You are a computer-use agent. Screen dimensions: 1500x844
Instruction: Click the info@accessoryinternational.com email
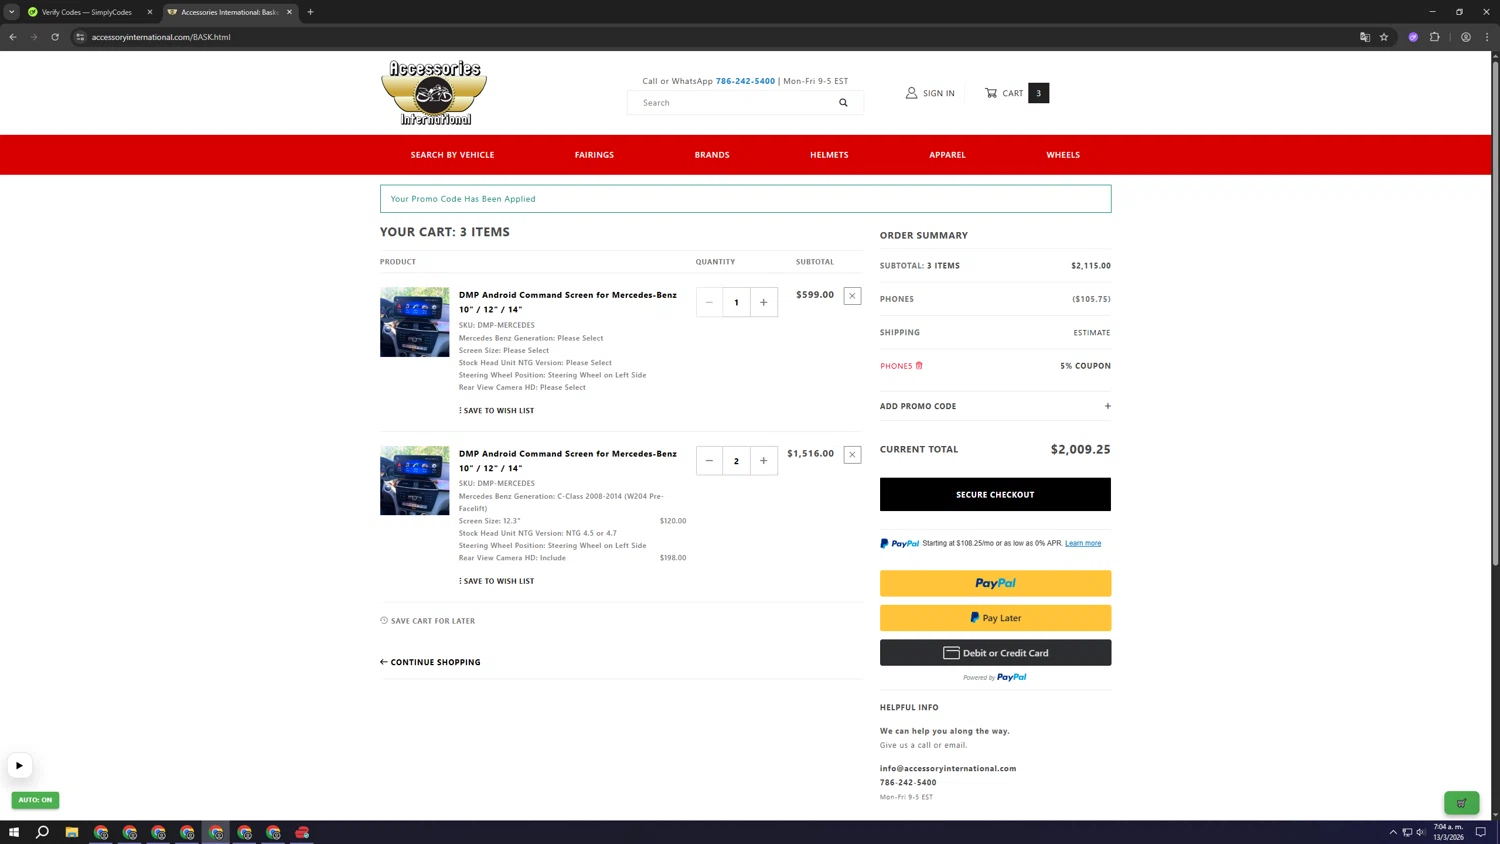point(948,768)
